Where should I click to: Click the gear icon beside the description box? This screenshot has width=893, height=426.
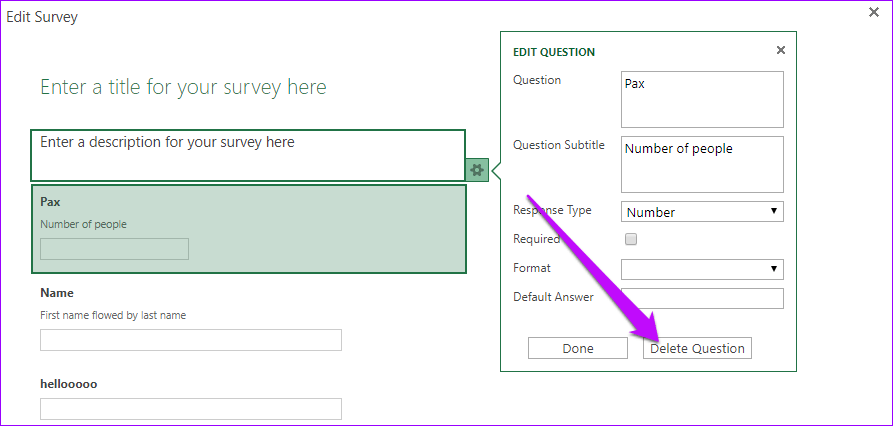(x=477, y=170)
